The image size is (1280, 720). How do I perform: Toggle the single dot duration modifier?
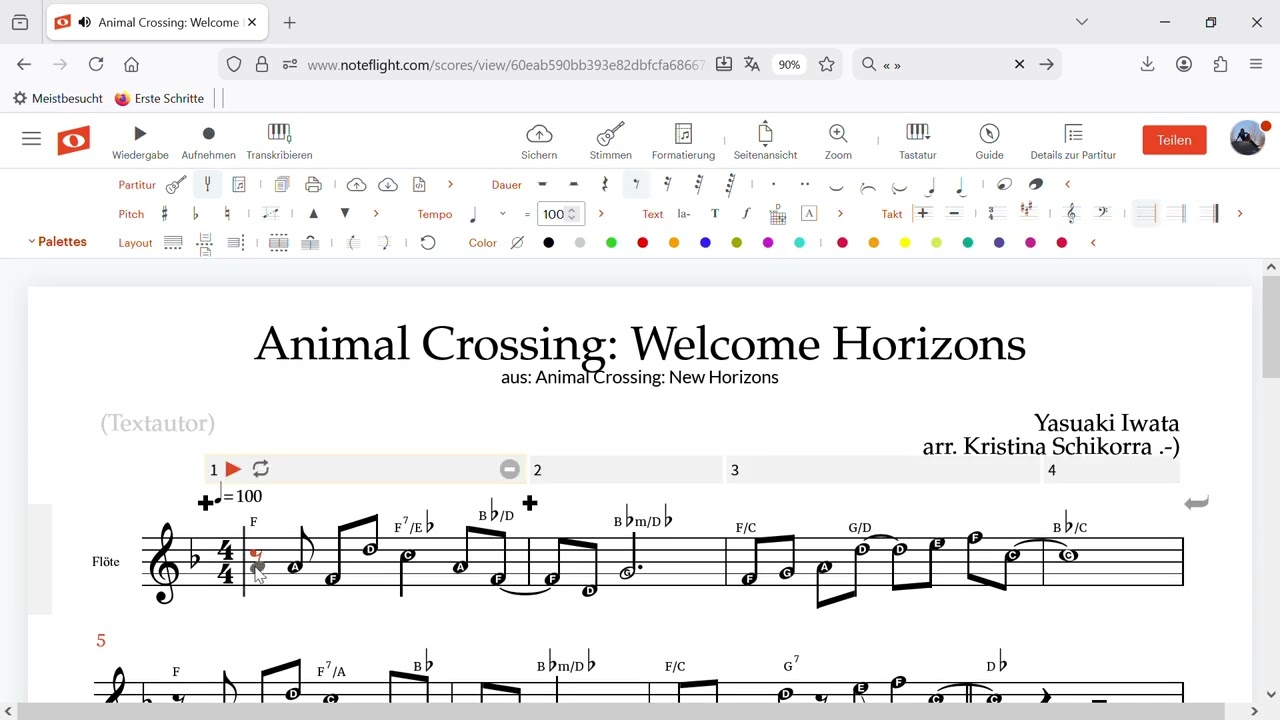pos(773,184)
